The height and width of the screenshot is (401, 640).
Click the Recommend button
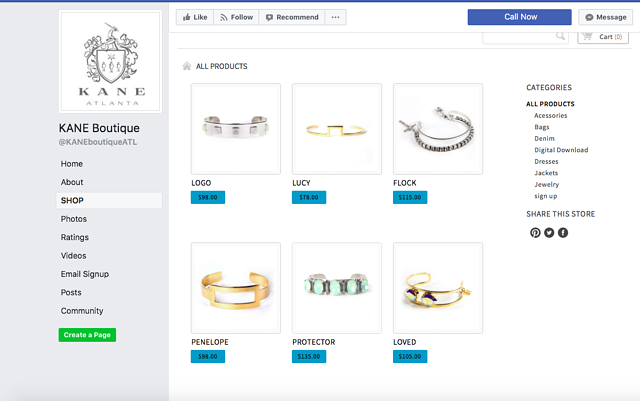(x=292, y=17)
